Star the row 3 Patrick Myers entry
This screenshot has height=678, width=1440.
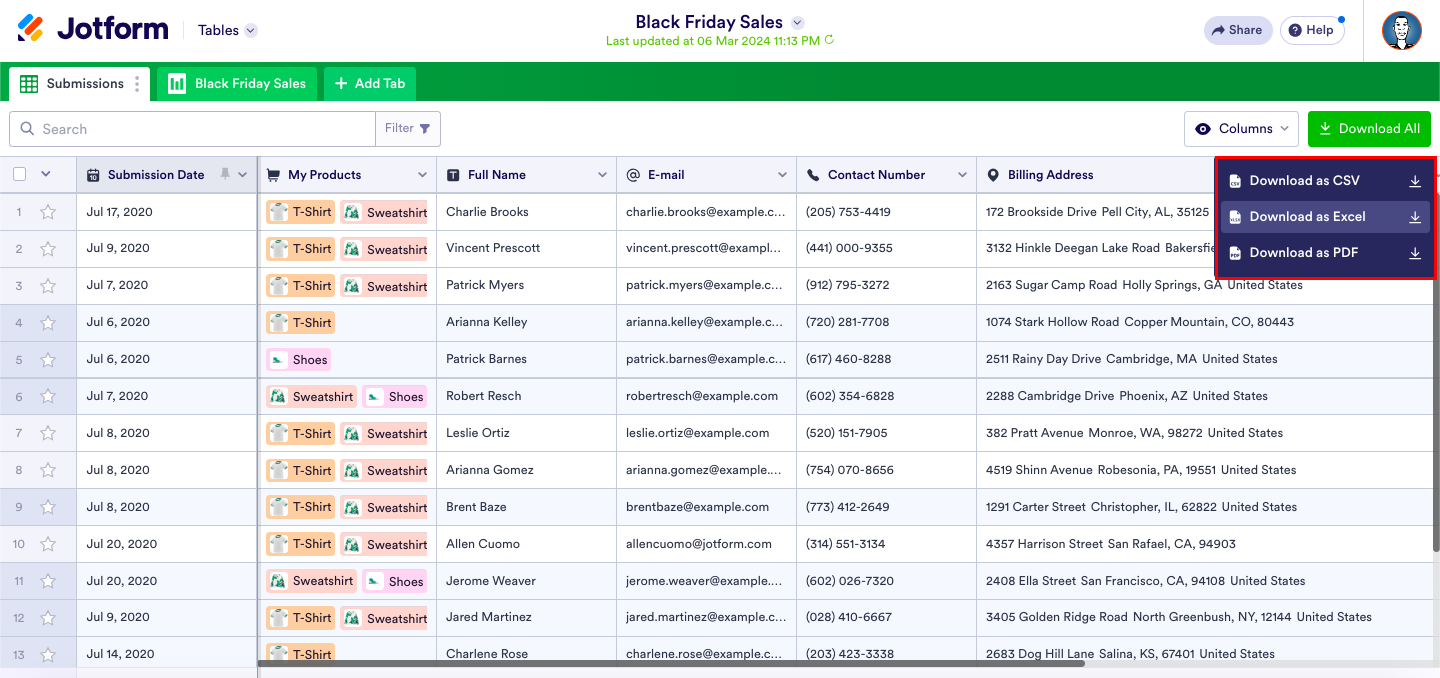pos(48,286)
